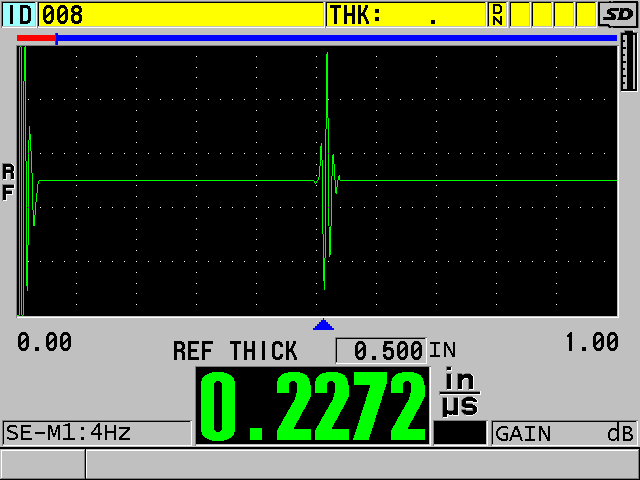This screenshot has width=640, height=480.
Task: Click the in/µs units label
Action: (461, 392)
